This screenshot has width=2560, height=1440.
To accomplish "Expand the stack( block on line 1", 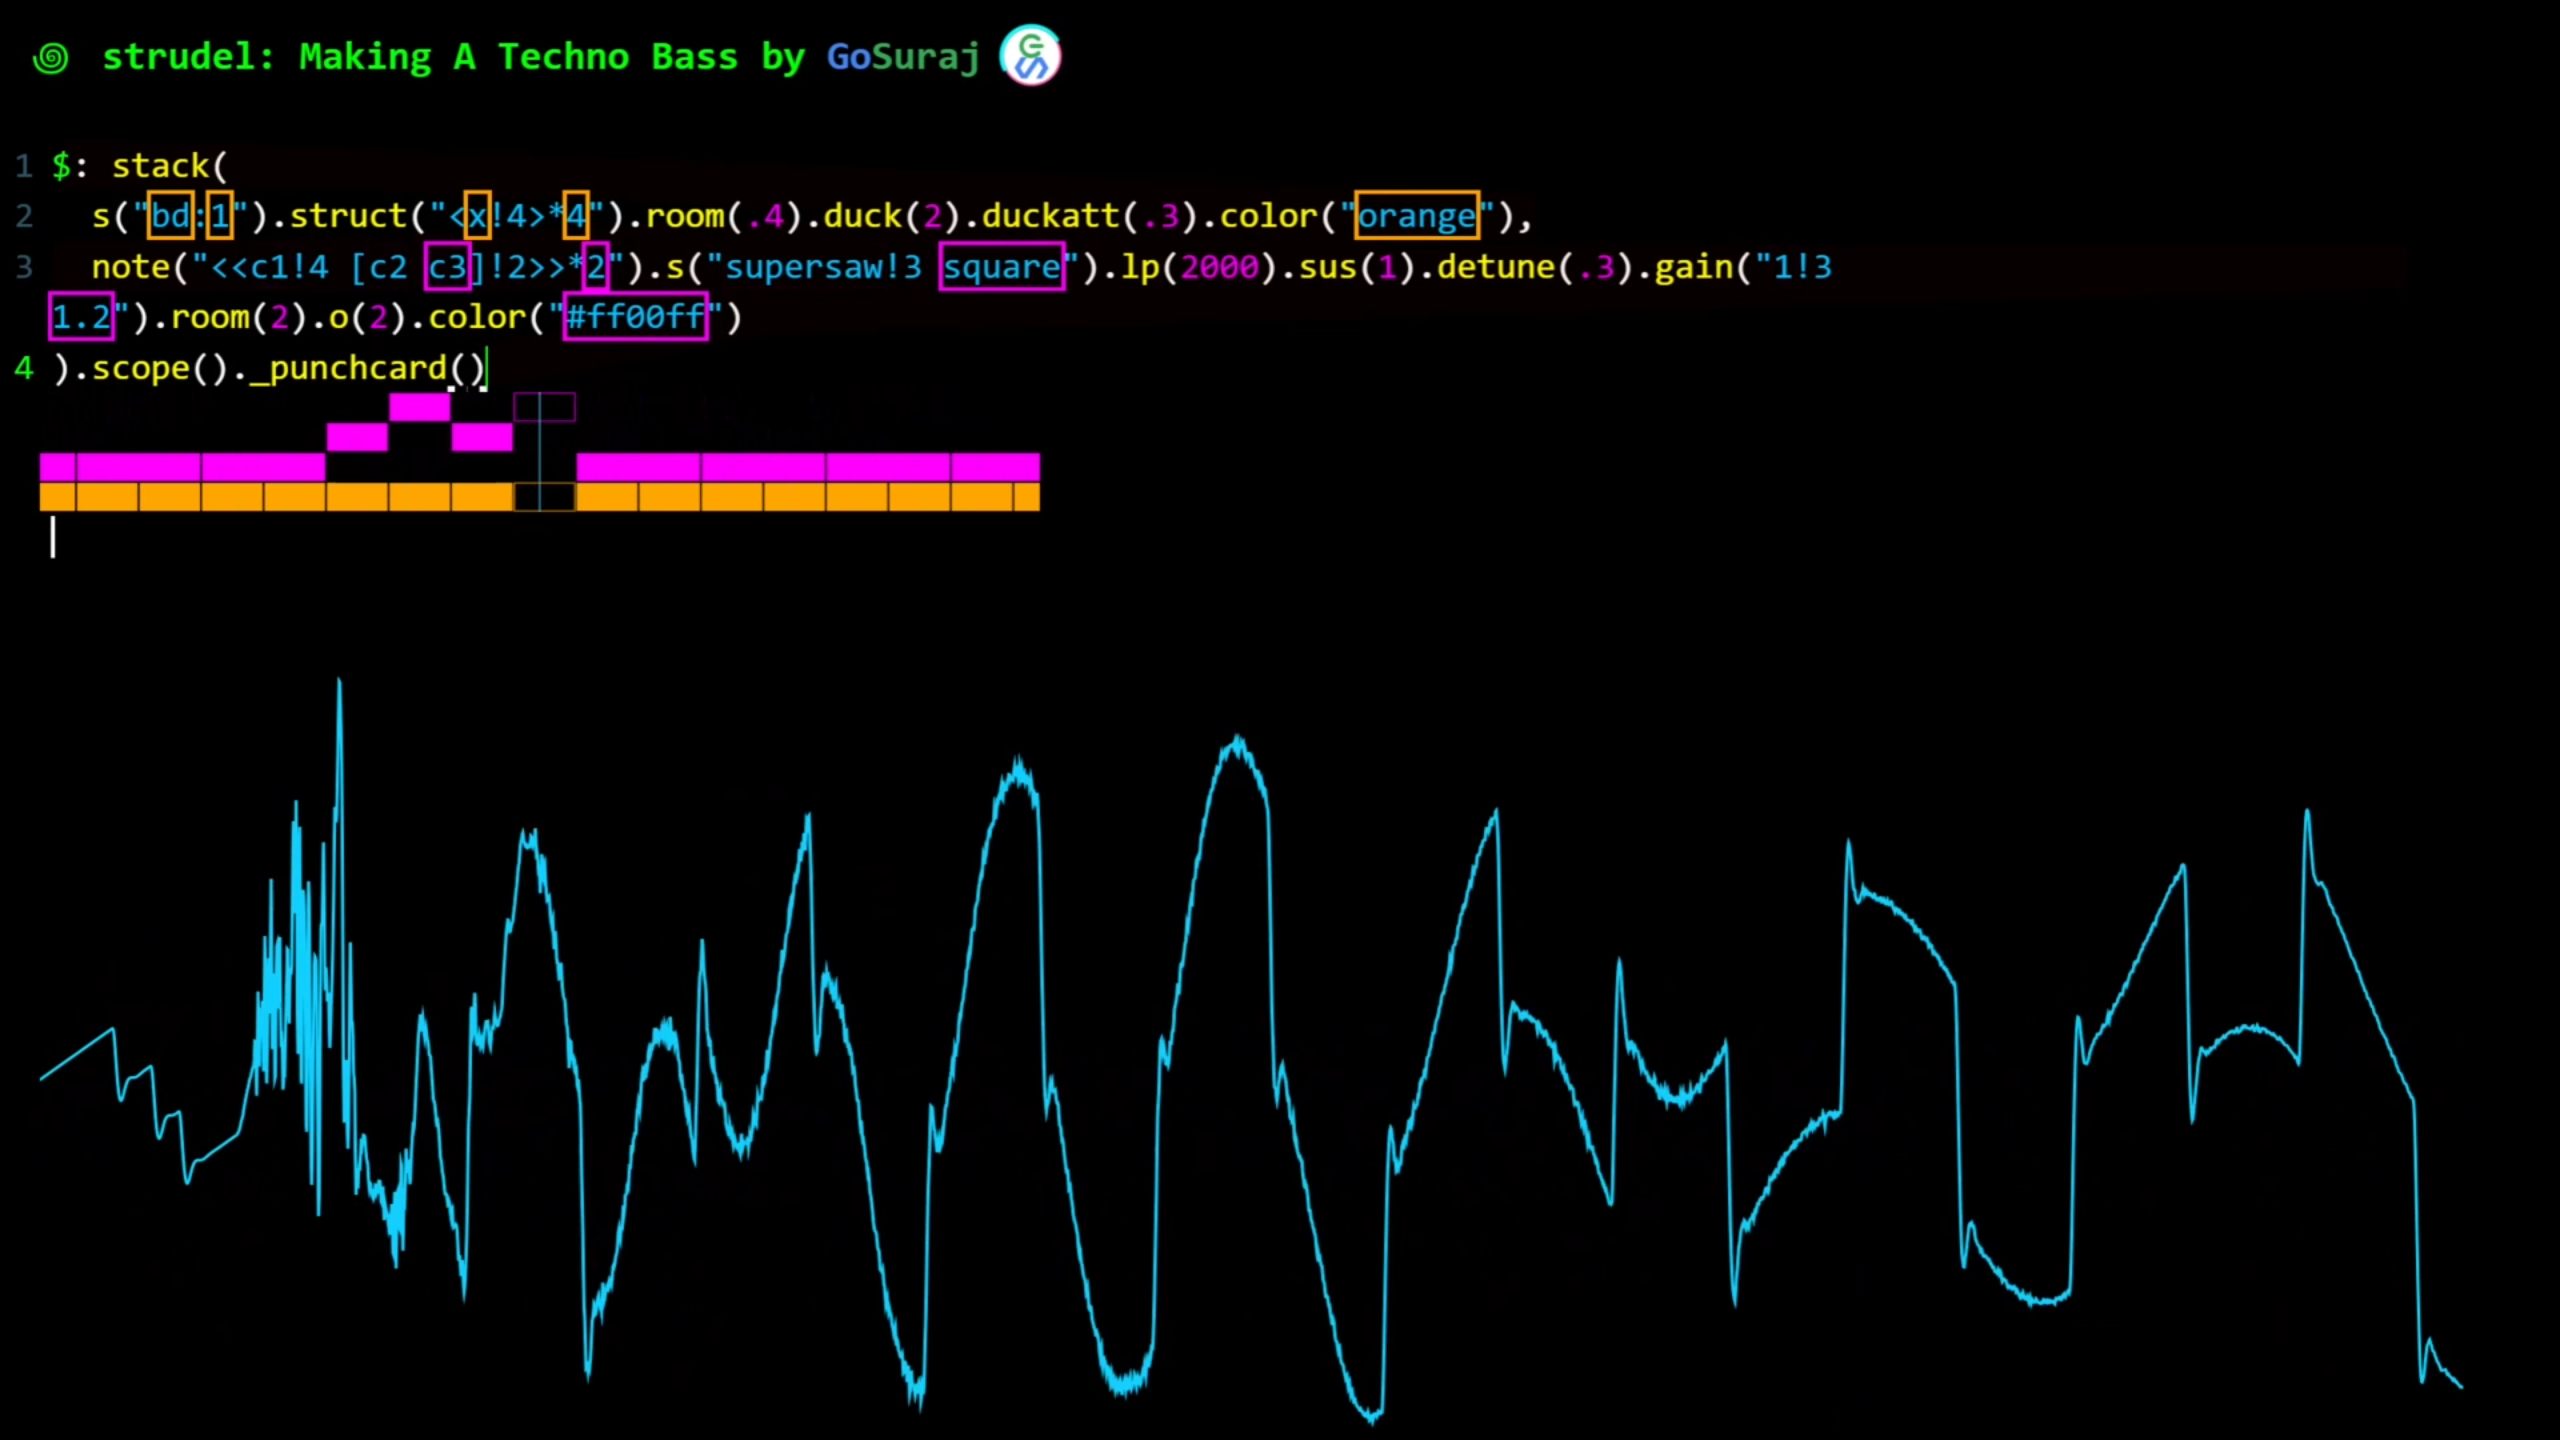I will [170, 165].
